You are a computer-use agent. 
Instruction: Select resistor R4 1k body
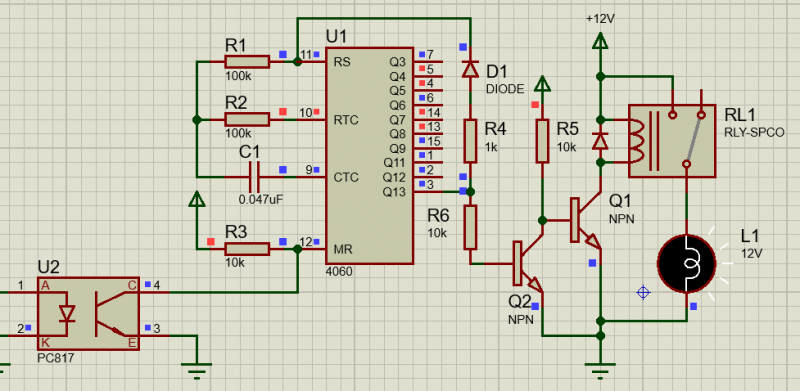(x=470, y=141)
